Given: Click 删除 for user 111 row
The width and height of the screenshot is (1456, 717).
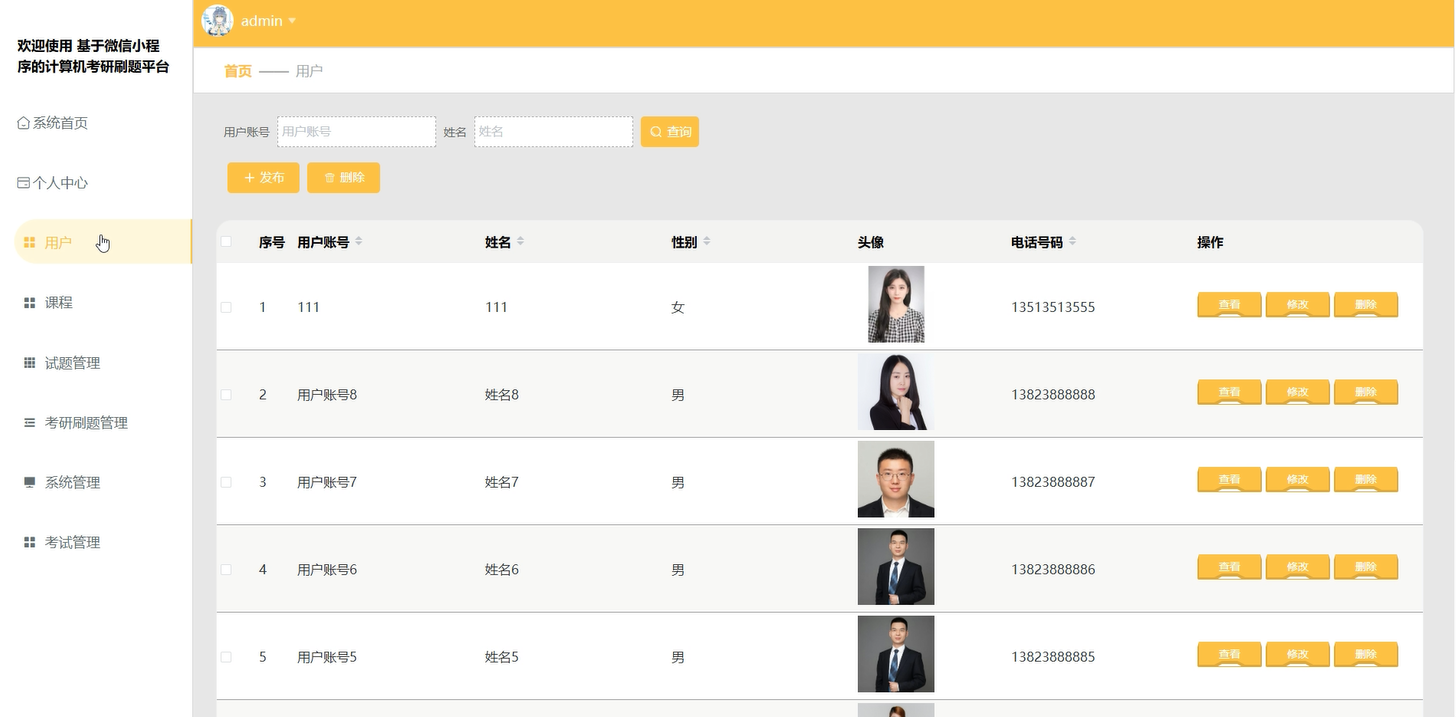Looking at the screenshot, I should pyautogui.click(x=1366, y=305).
